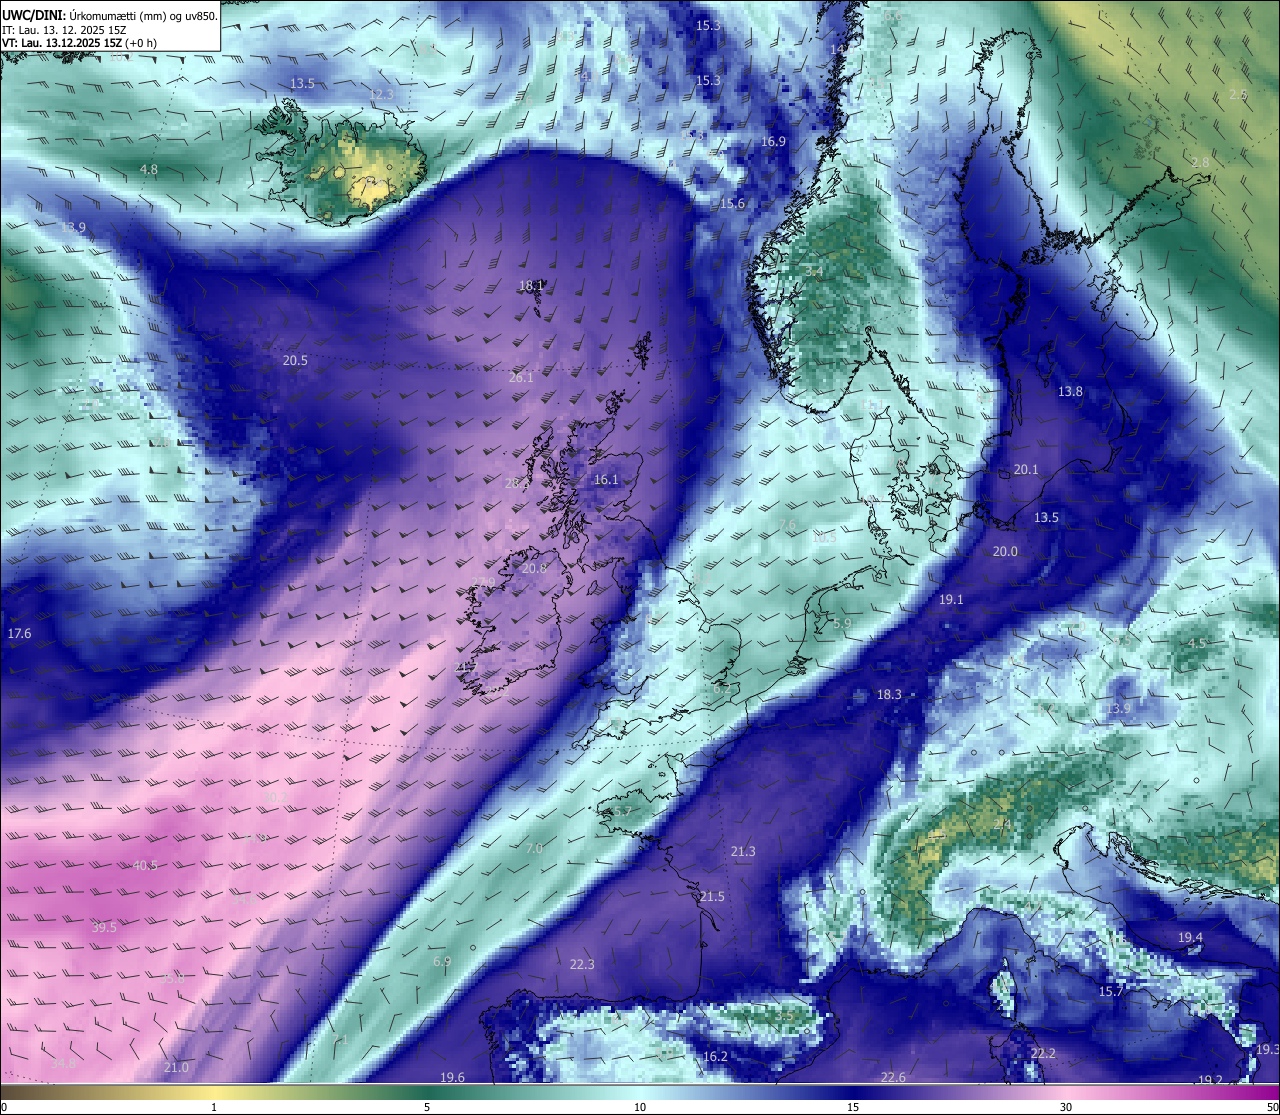This screenshot has height=1115, width=1280.
Task: Click the 21.5 value label
Action: point(711,897)
